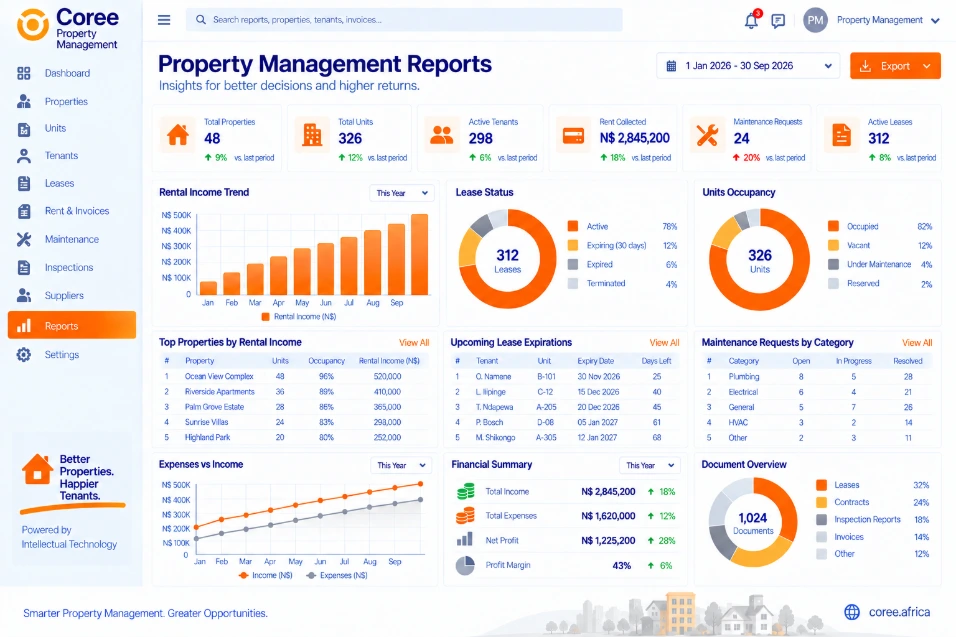This screenshot has width=956, height=637.
Task: Click the Total Properties house icon
Action: click(178, 135)
